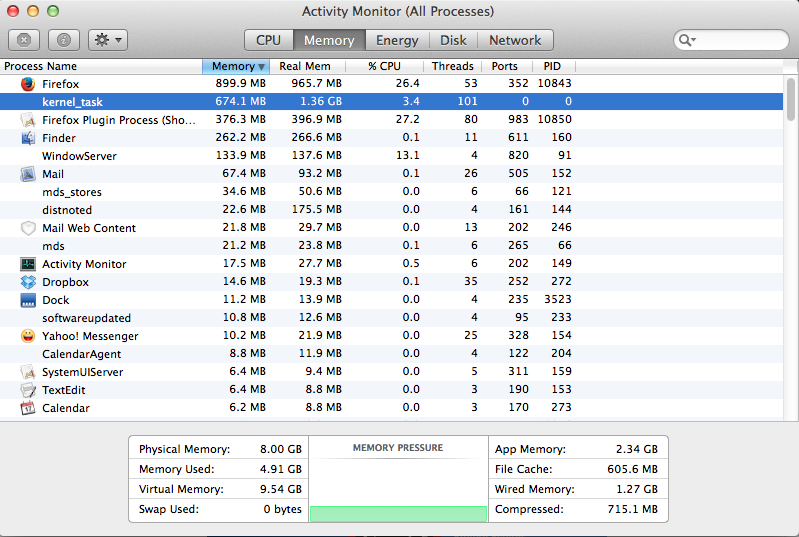Switch to the CPU tab
The width and height of the screenshot is (799, 537).
tap(269, 40)
